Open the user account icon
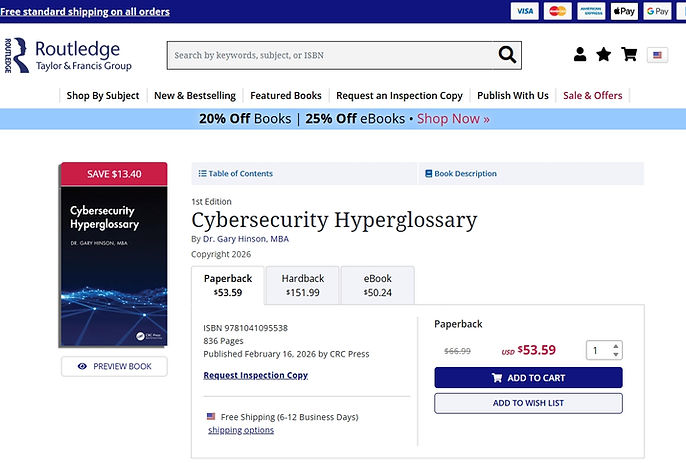The width and height of the screenshot is (686, 463). (x=580, y=54)
